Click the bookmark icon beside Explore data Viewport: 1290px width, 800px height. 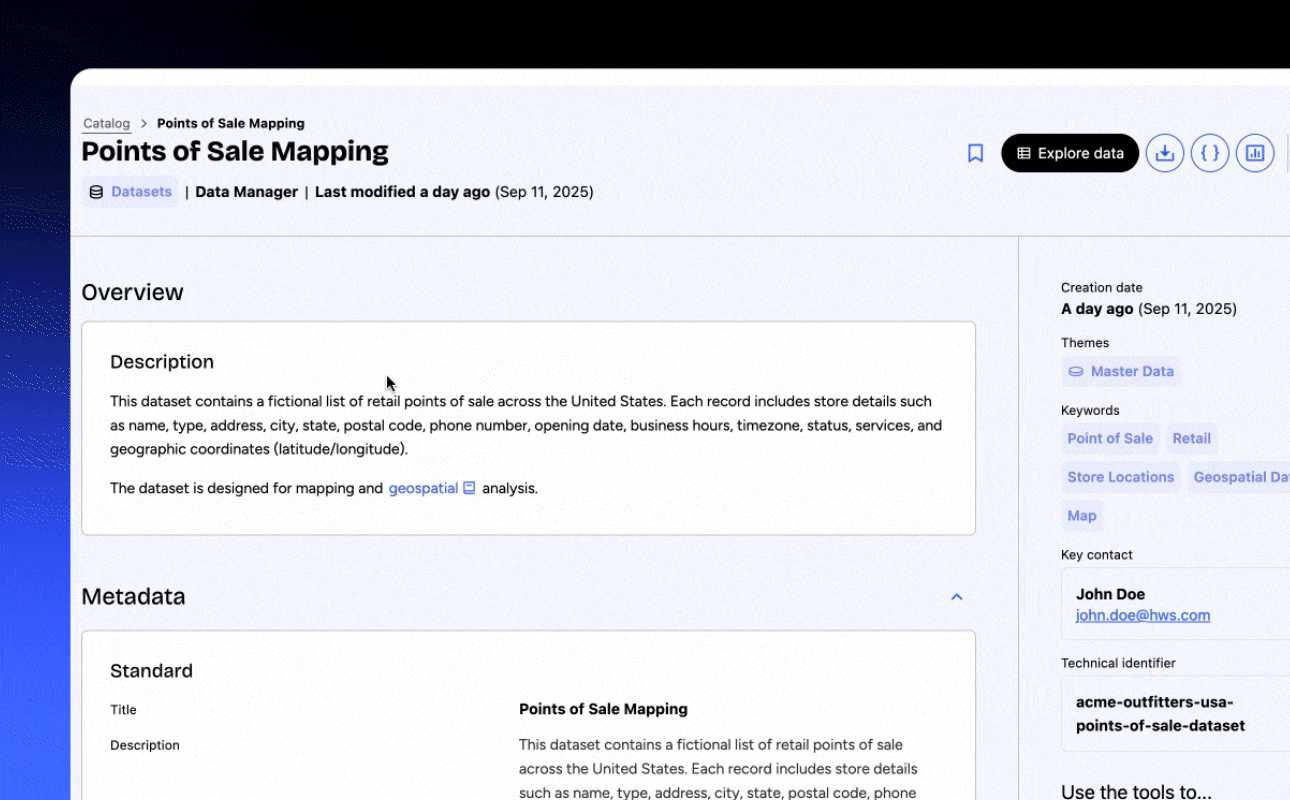coord(975,153)
